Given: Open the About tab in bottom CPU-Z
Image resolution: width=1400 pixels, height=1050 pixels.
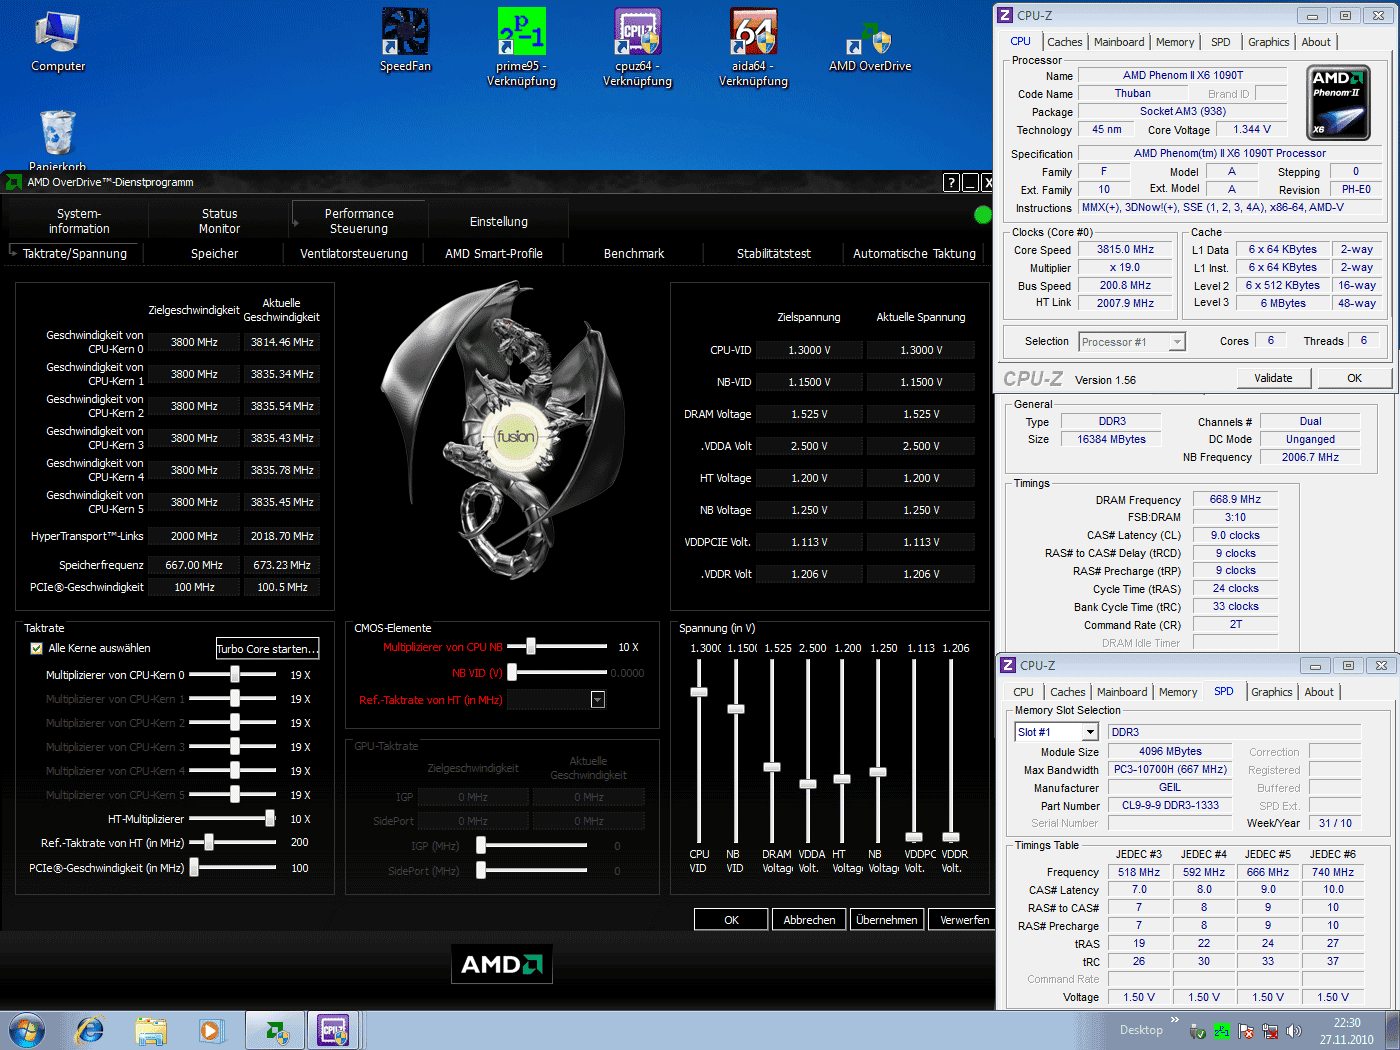Looking at the screenshot, I should pyautogui.click(x=1319, y=692).
